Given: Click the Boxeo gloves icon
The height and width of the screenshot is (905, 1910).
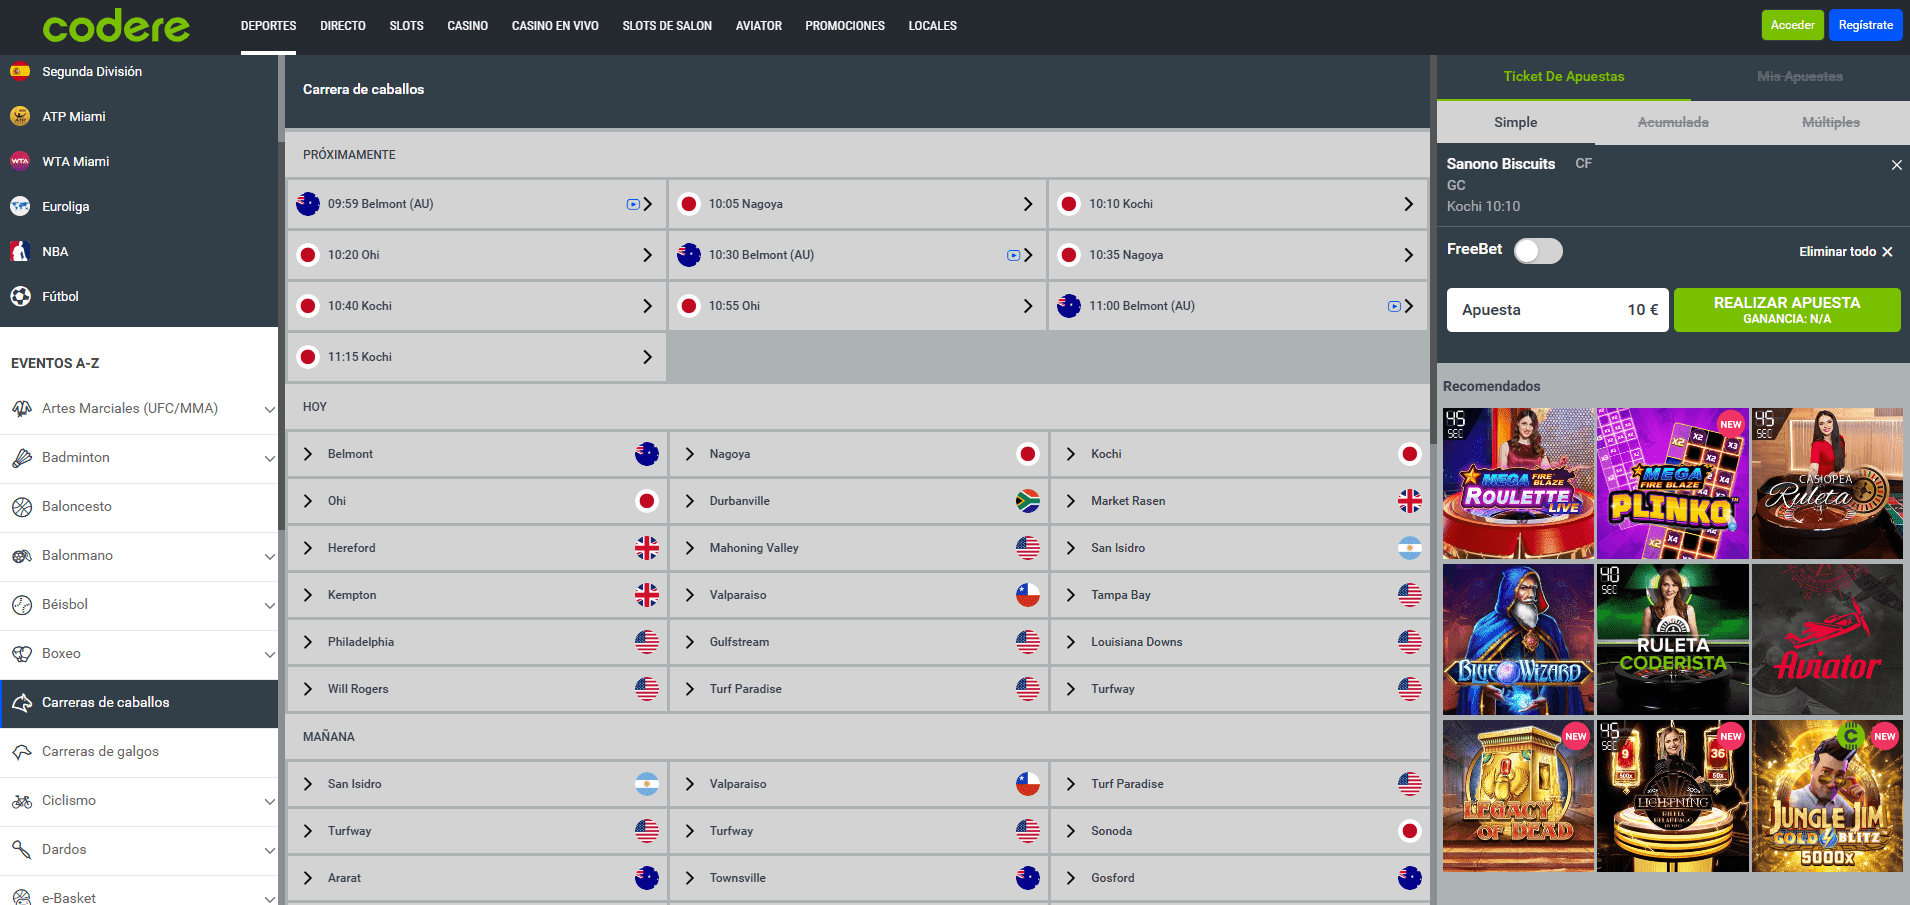Looking at the screenshot, I should point(22,653).
